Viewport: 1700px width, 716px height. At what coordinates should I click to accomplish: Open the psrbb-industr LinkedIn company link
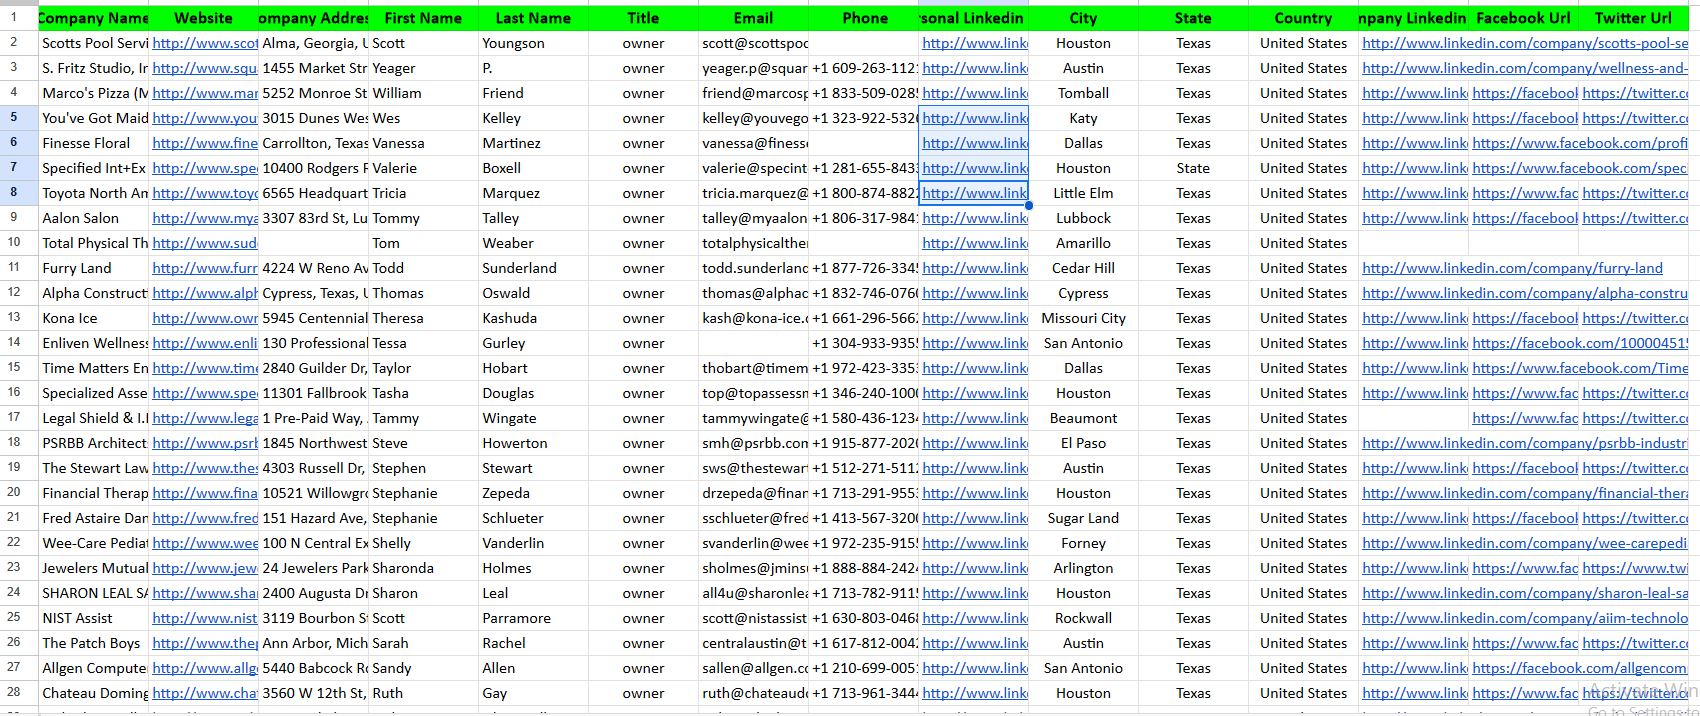[x=1524, y=443]
